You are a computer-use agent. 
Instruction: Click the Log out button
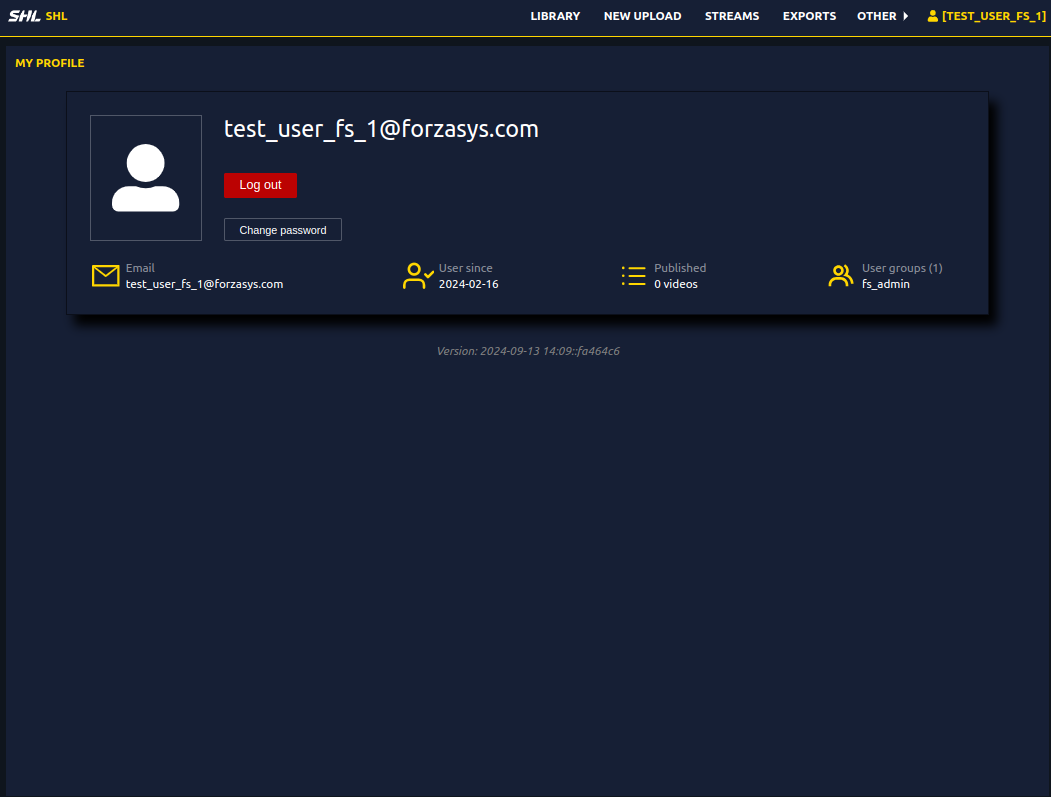click(x=260, y=185)
